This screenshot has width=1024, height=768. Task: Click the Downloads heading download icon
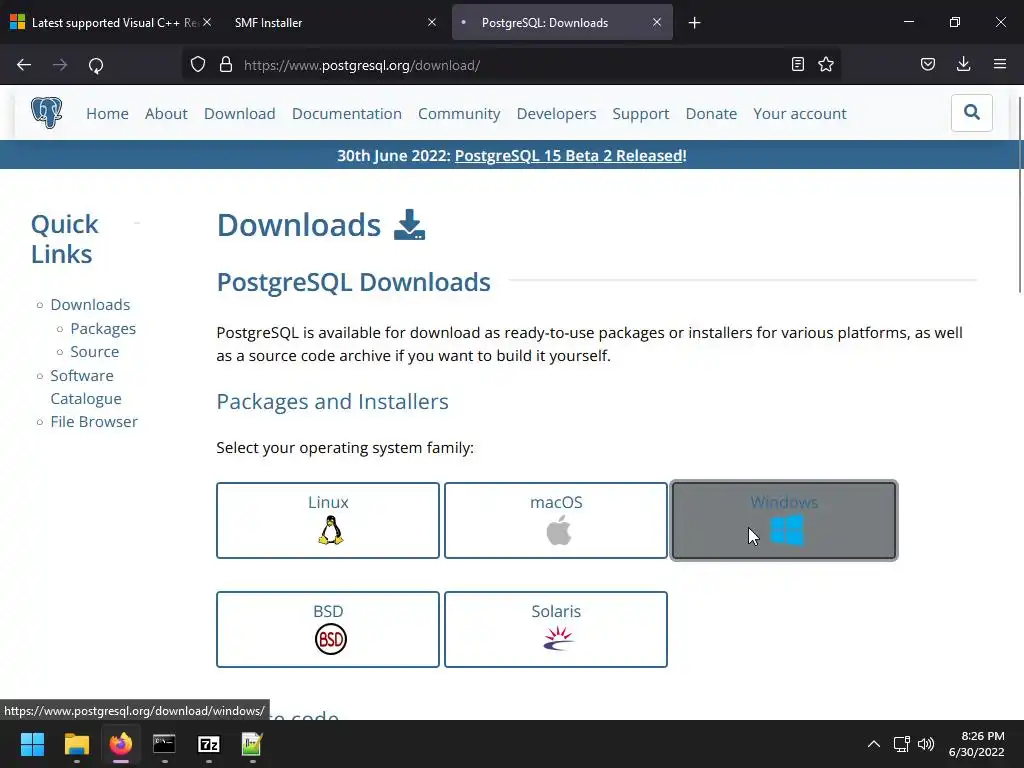pyautogui.click(x=409, y=225)
